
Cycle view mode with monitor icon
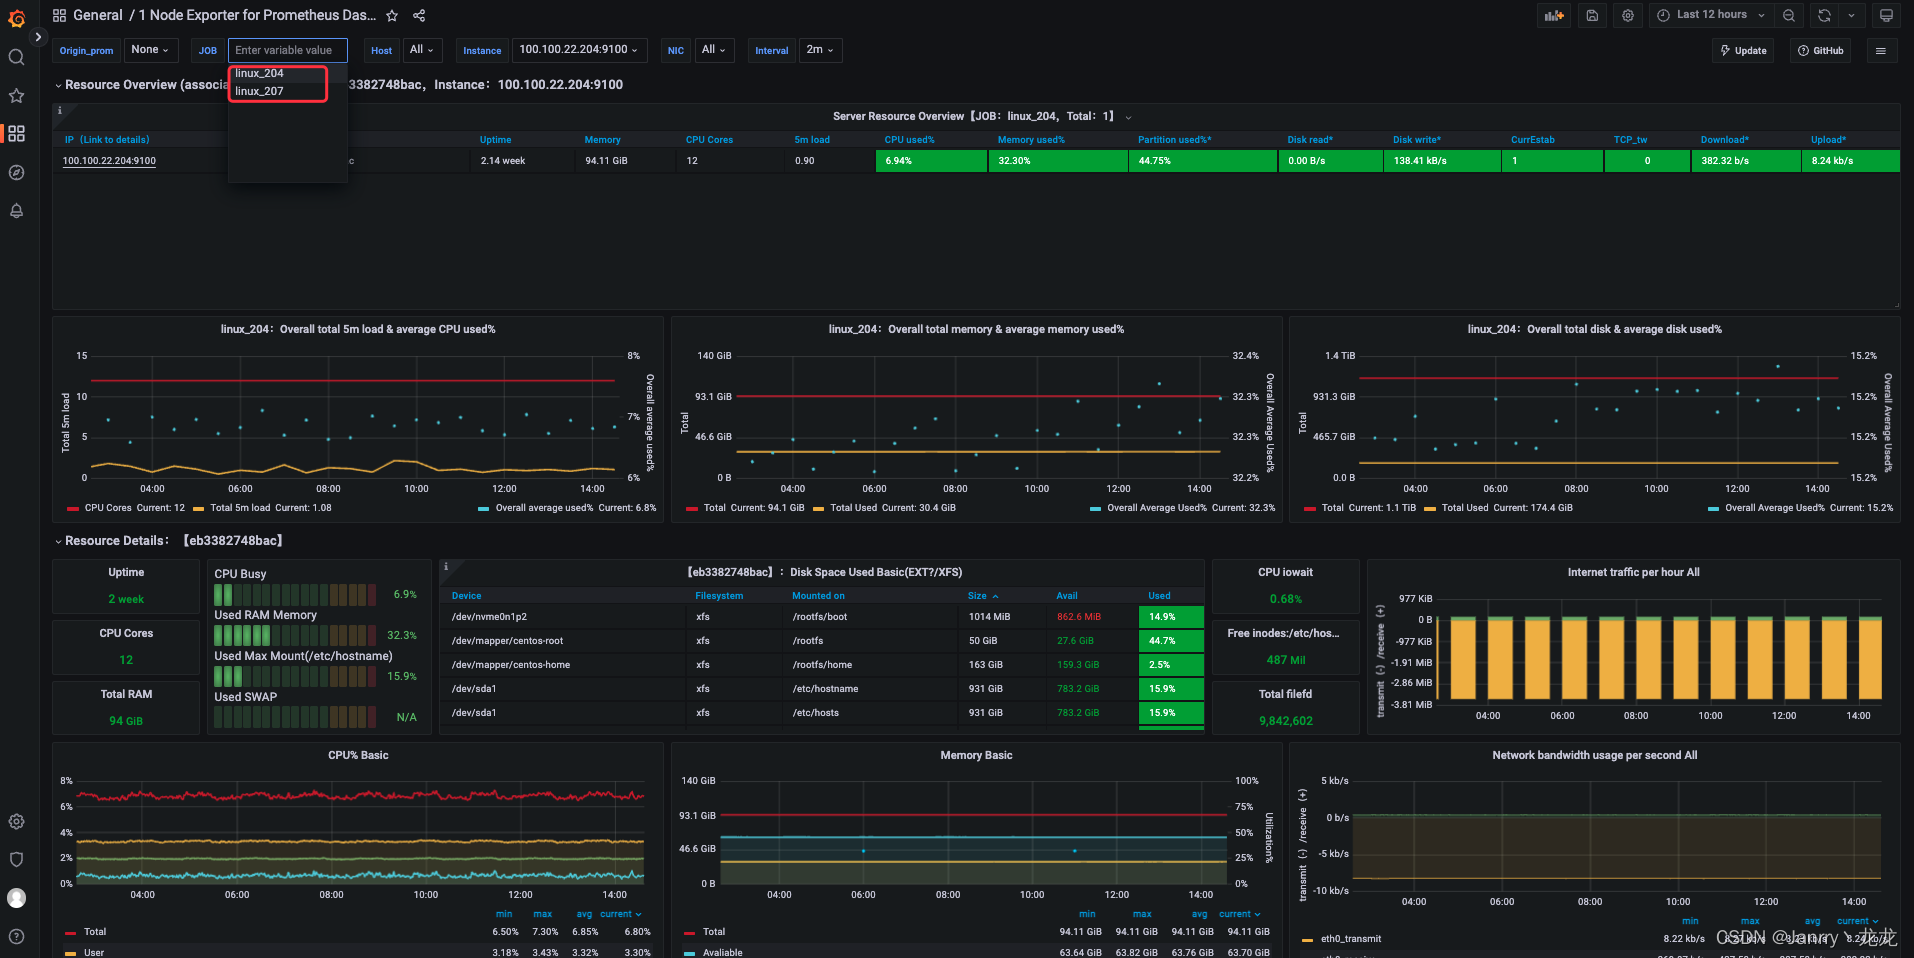1886,15
